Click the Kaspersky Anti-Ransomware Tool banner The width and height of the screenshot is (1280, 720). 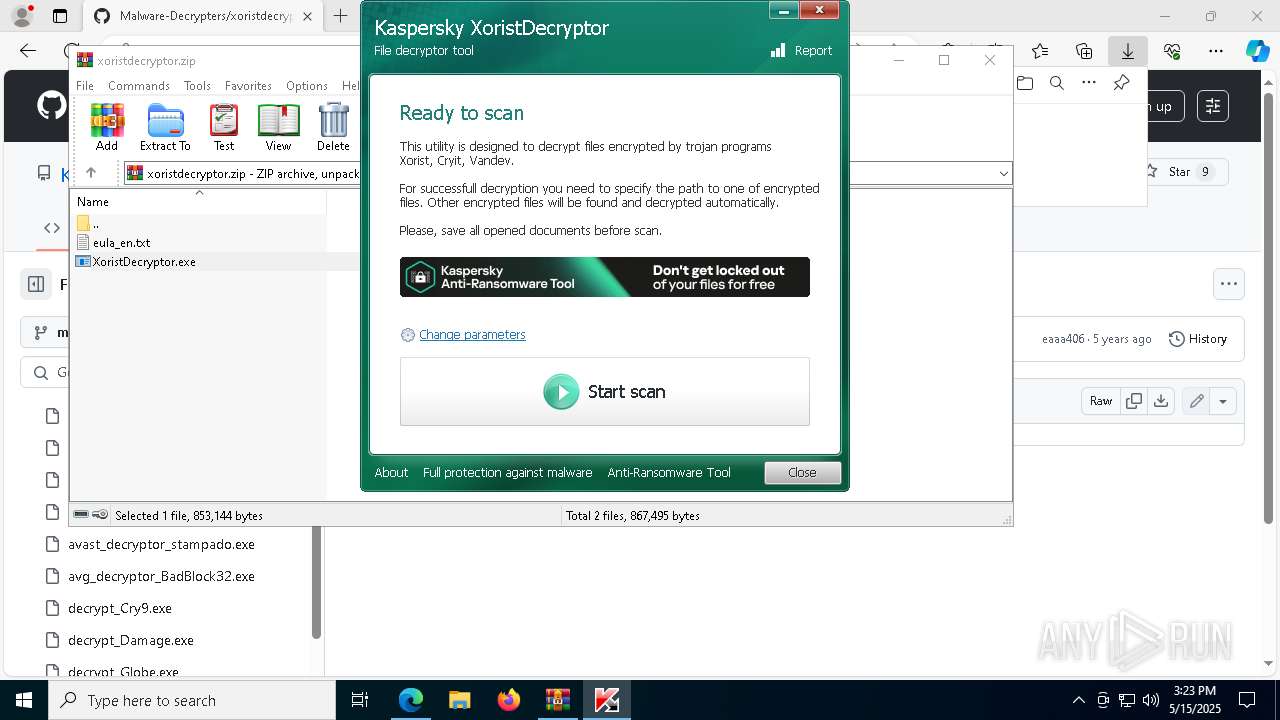[604, 277]
